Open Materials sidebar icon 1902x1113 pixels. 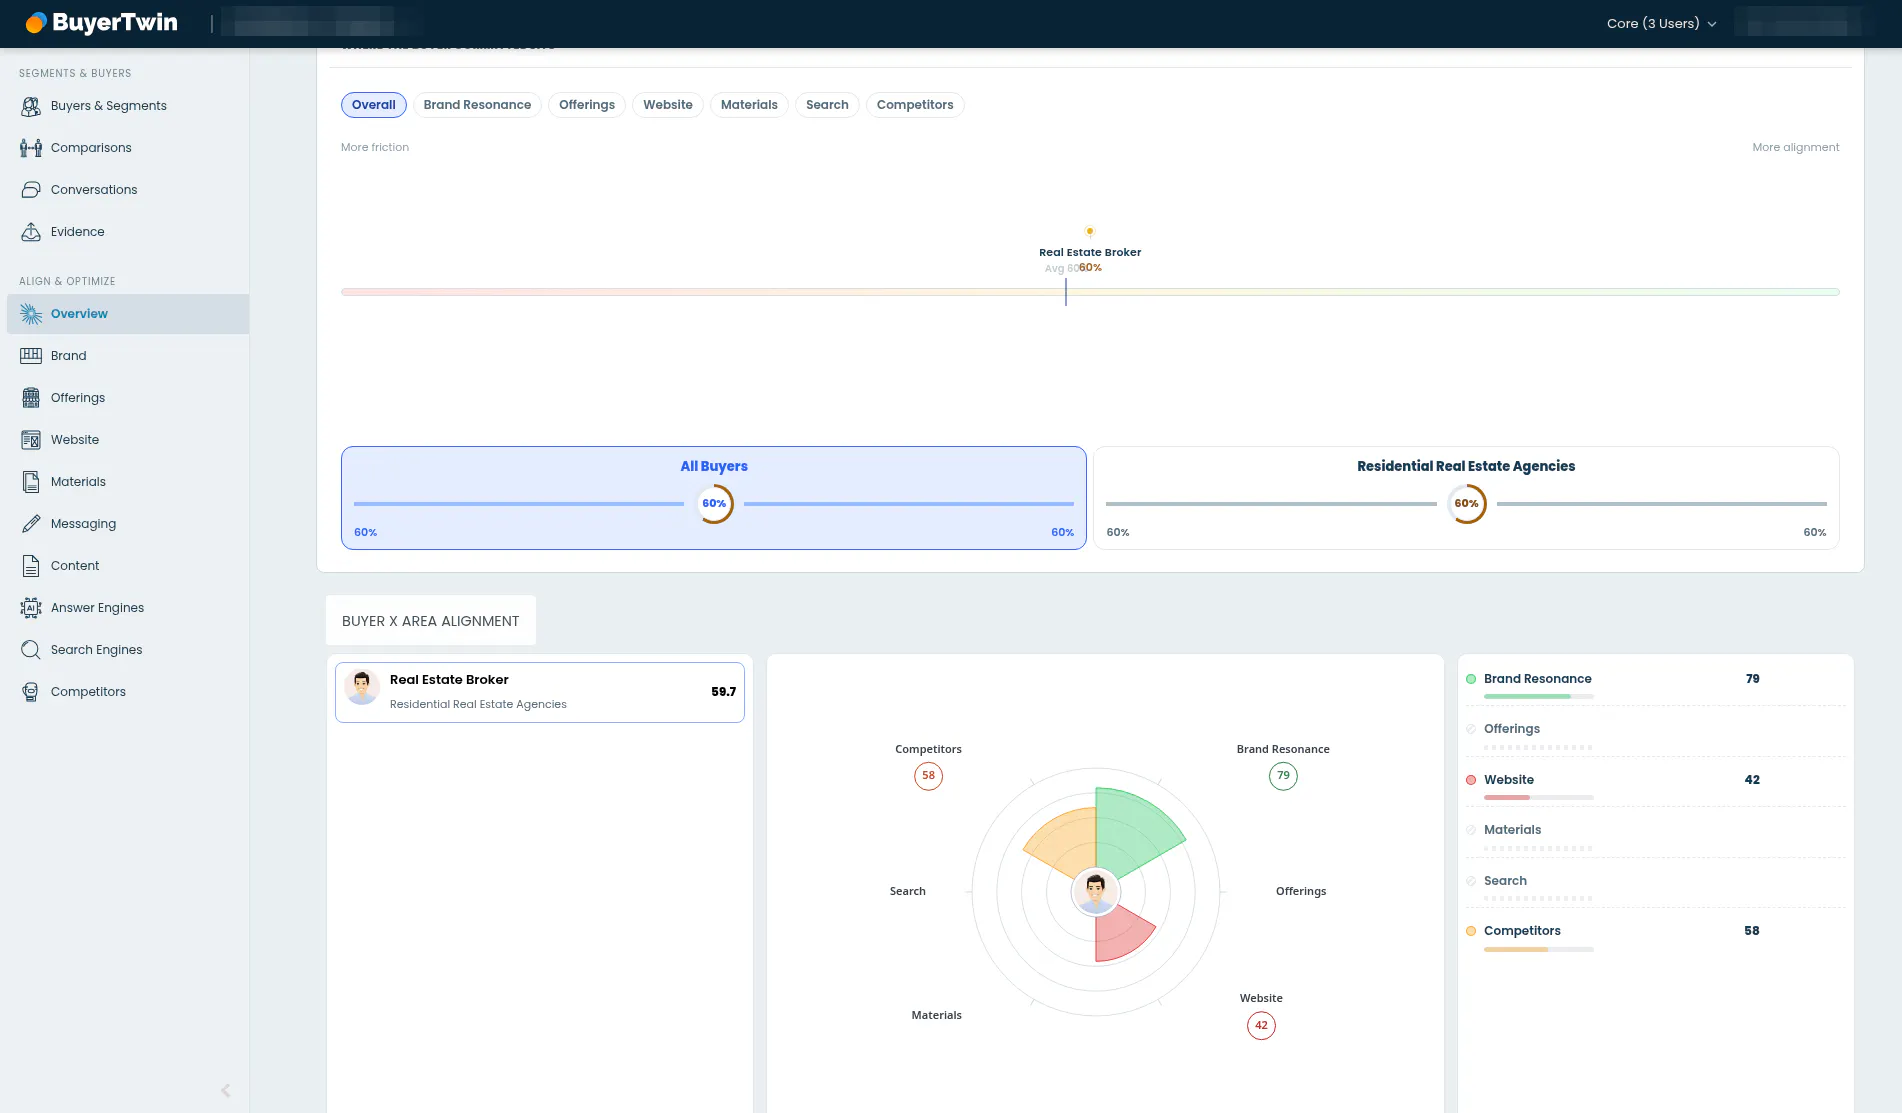(x=31, y=482)
